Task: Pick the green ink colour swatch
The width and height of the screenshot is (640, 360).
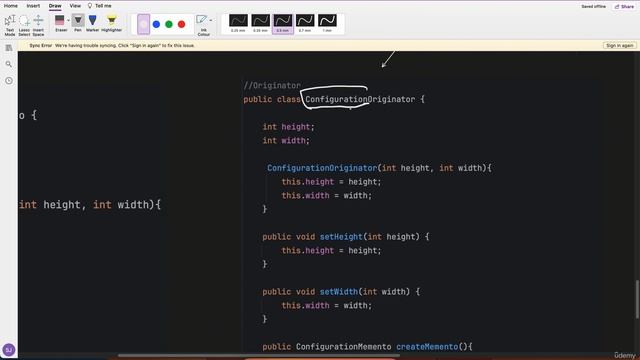Action: coord(169,24)
